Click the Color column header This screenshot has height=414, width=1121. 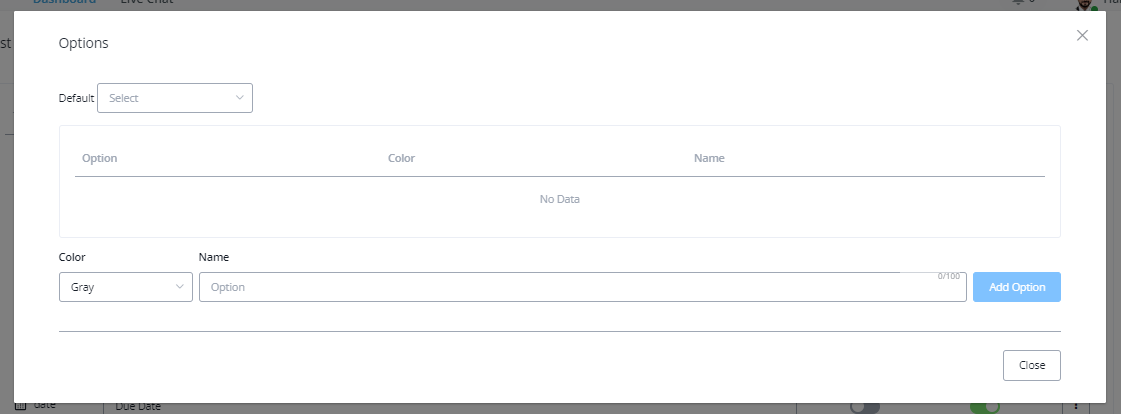pyautogui.click(x=401, y=158)
